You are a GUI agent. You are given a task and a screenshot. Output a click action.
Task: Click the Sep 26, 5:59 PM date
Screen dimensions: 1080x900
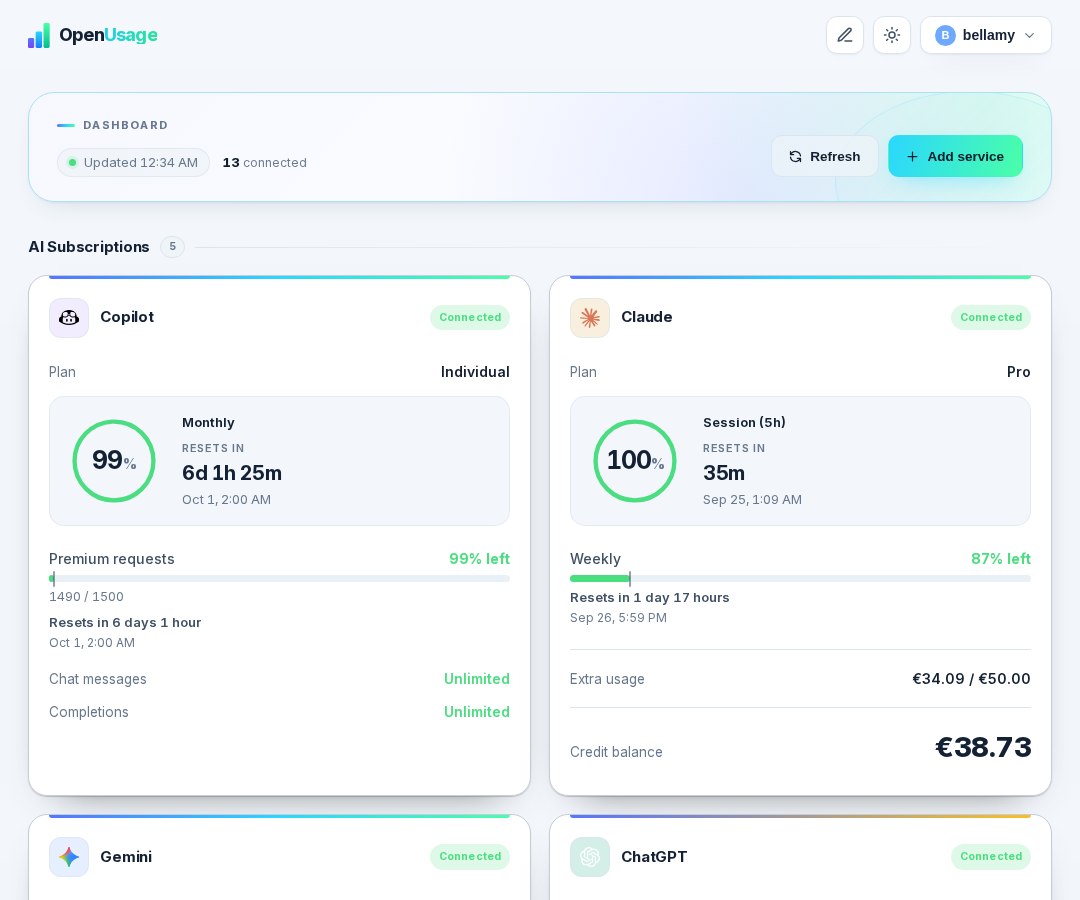click(618, 618)
